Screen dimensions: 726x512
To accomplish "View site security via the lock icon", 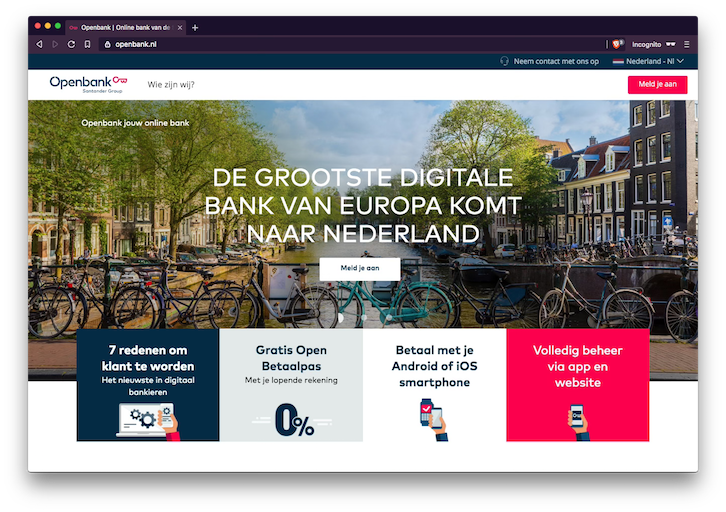I will click(107, 44).
